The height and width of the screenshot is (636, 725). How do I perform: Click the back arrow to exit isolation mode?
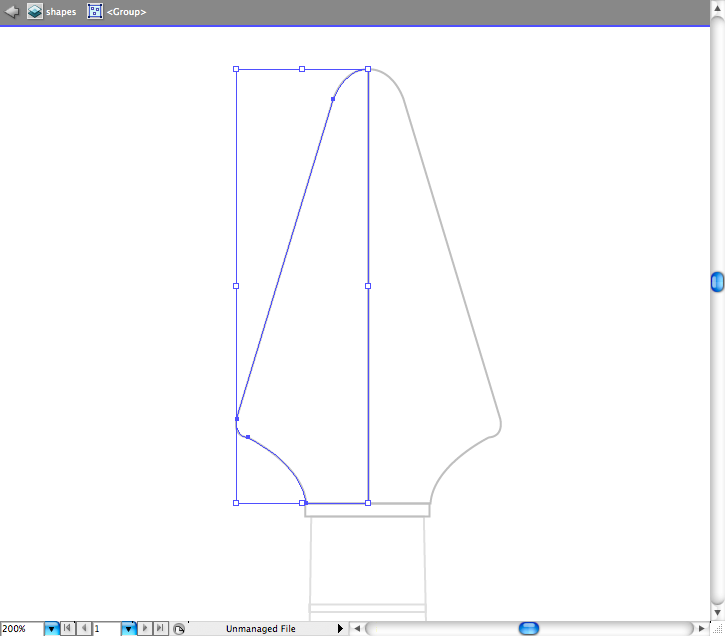[12, 12]
